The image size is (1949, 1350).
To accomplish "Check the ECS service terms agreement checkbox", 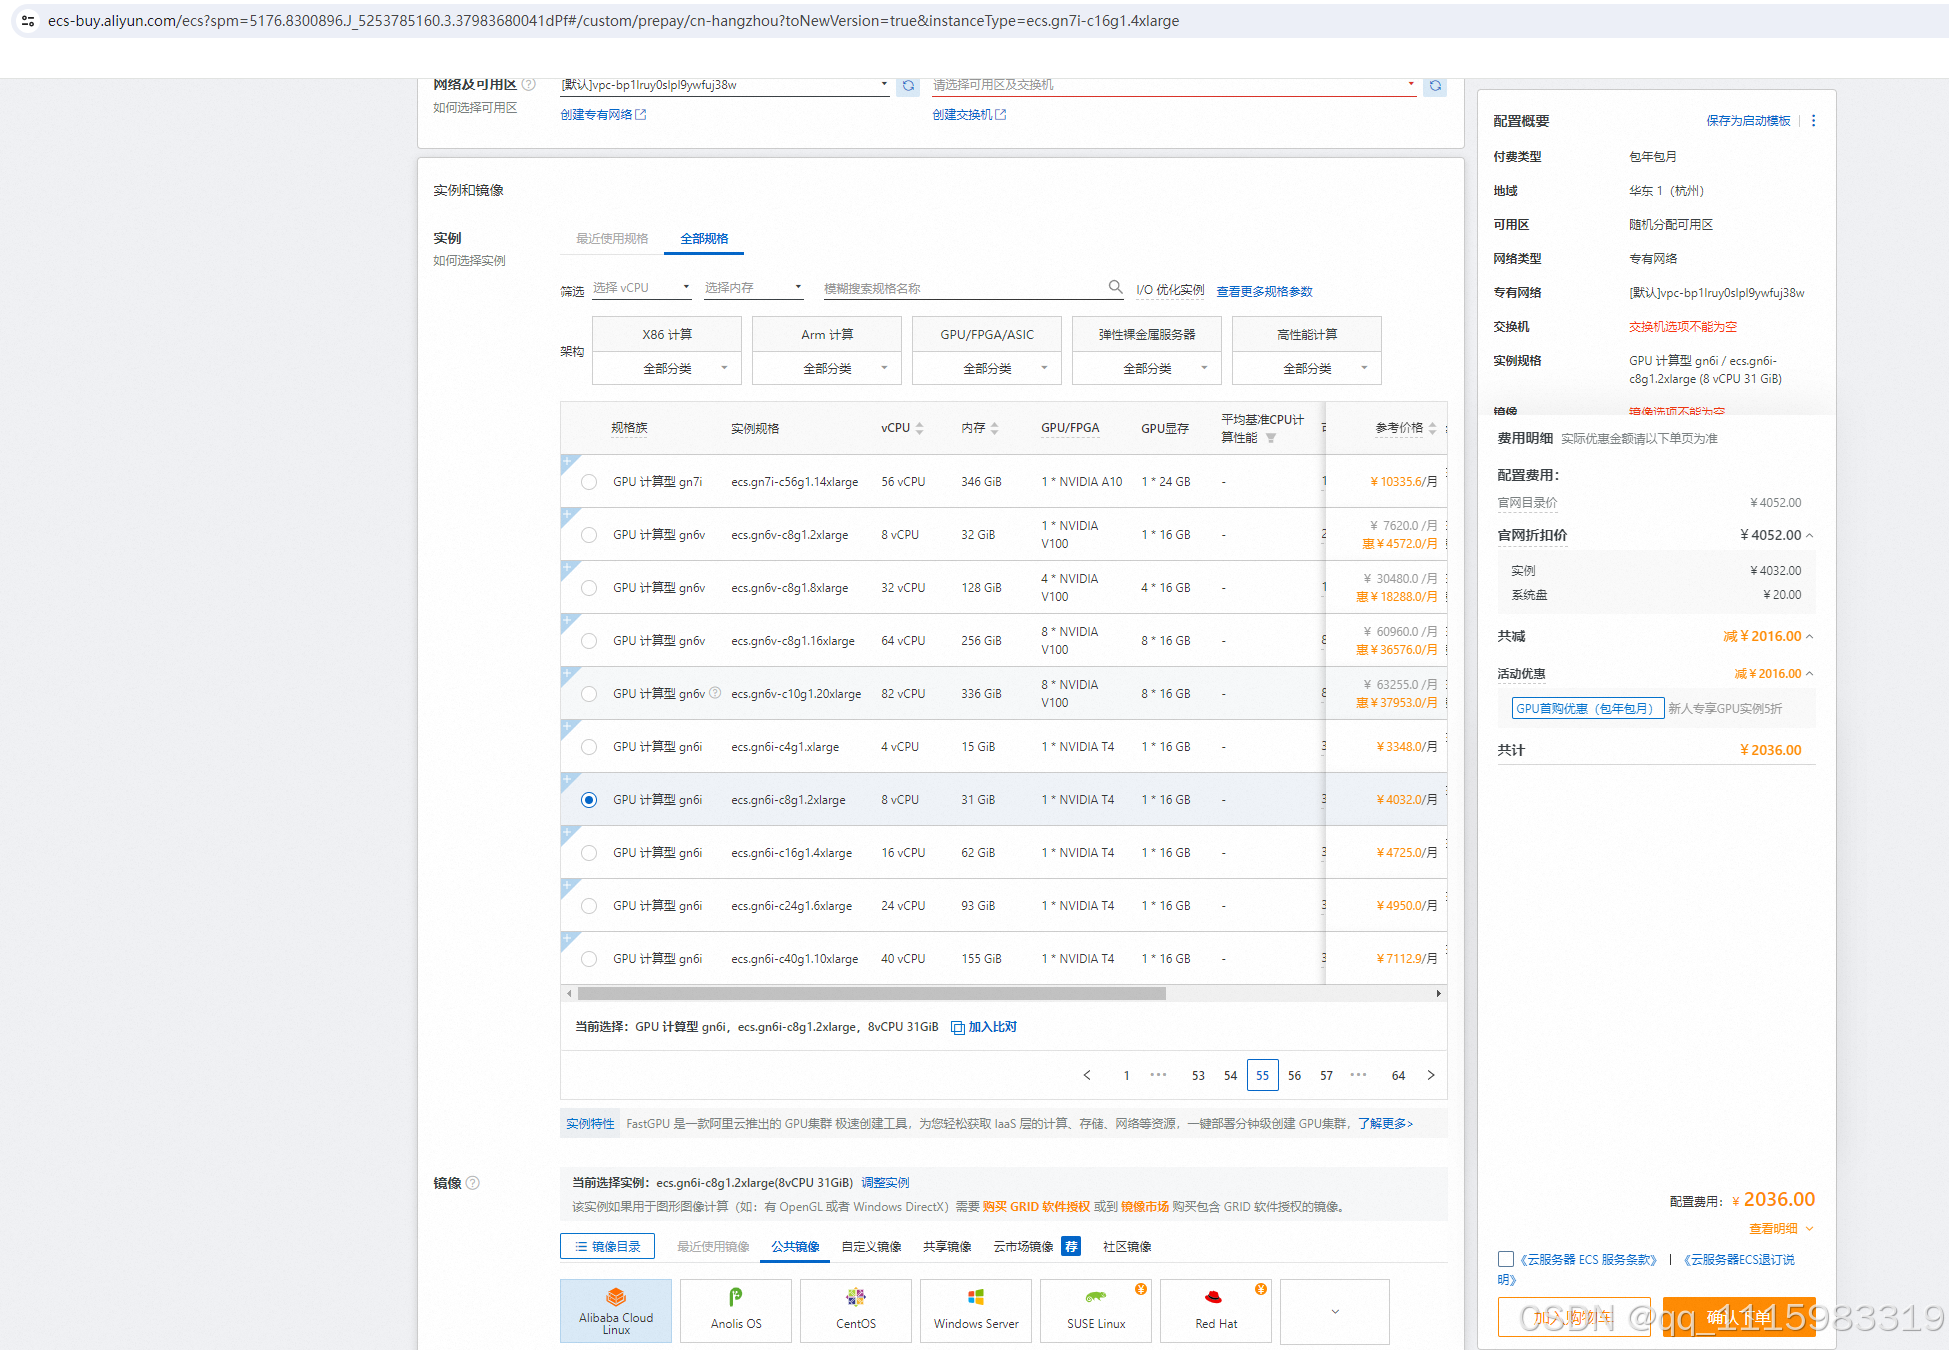I will point(1505,1259).
